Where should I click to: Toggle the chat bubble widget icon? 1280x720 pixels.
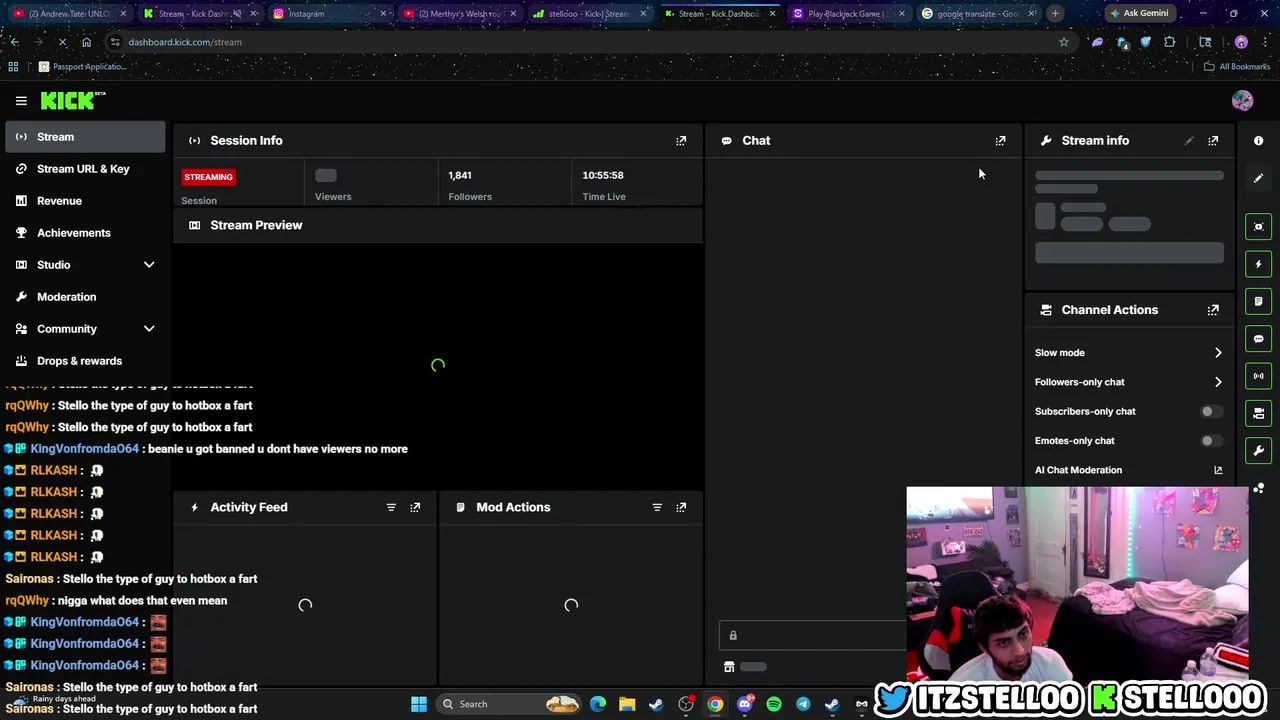pos(1259,339)
